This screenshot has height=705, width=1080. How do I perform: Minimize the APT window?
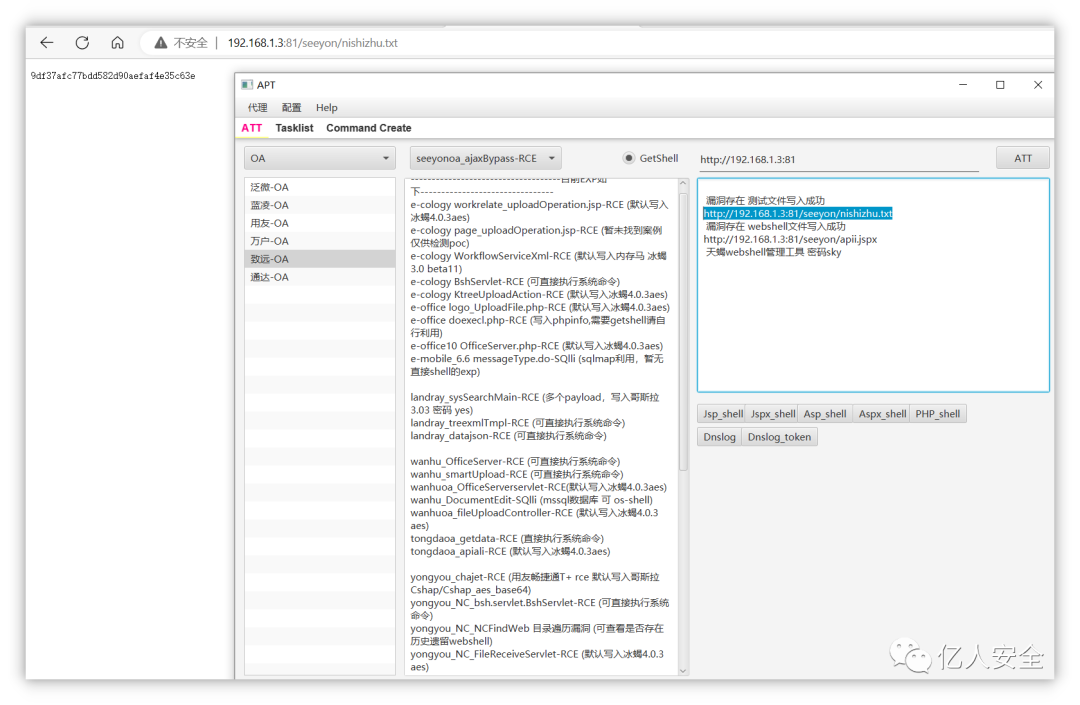[963, 85]
